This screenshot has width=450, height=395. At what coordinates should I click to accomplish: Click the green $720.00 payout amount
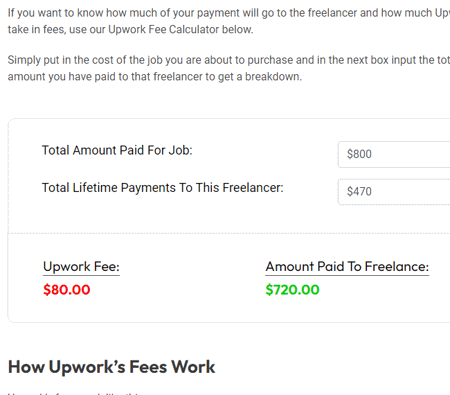(x=292, y=290)
